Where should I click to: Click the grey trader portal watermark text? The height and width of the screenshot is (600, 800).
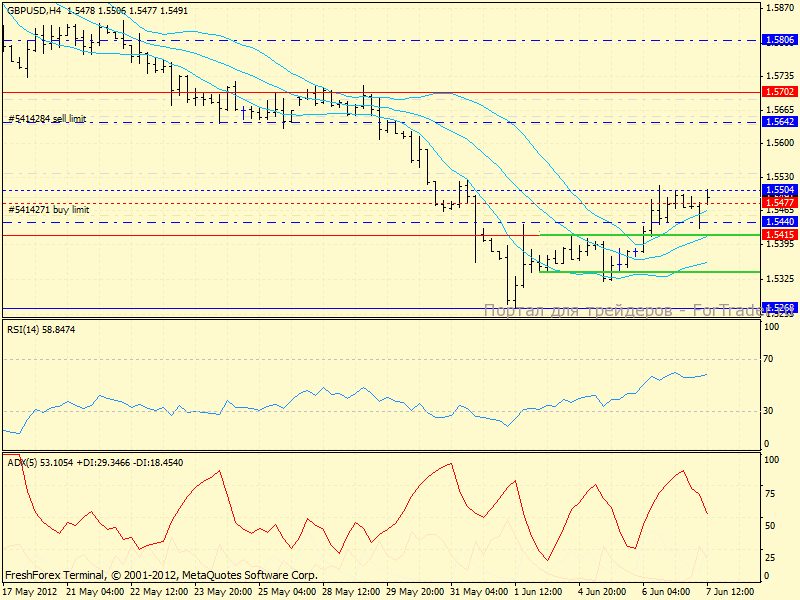[x=620, y=311]
